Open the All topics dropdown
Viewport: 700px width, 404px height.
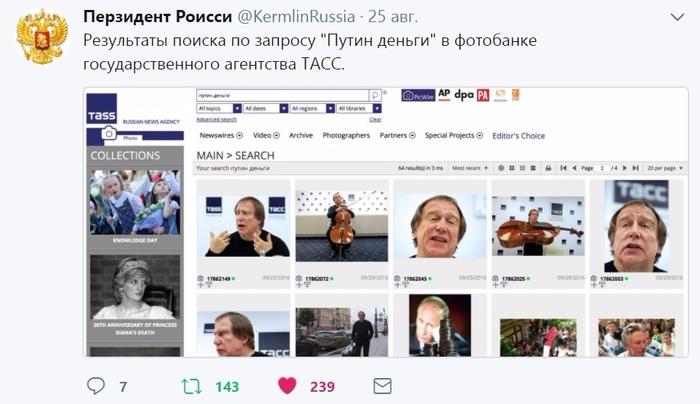coord(219,108)
